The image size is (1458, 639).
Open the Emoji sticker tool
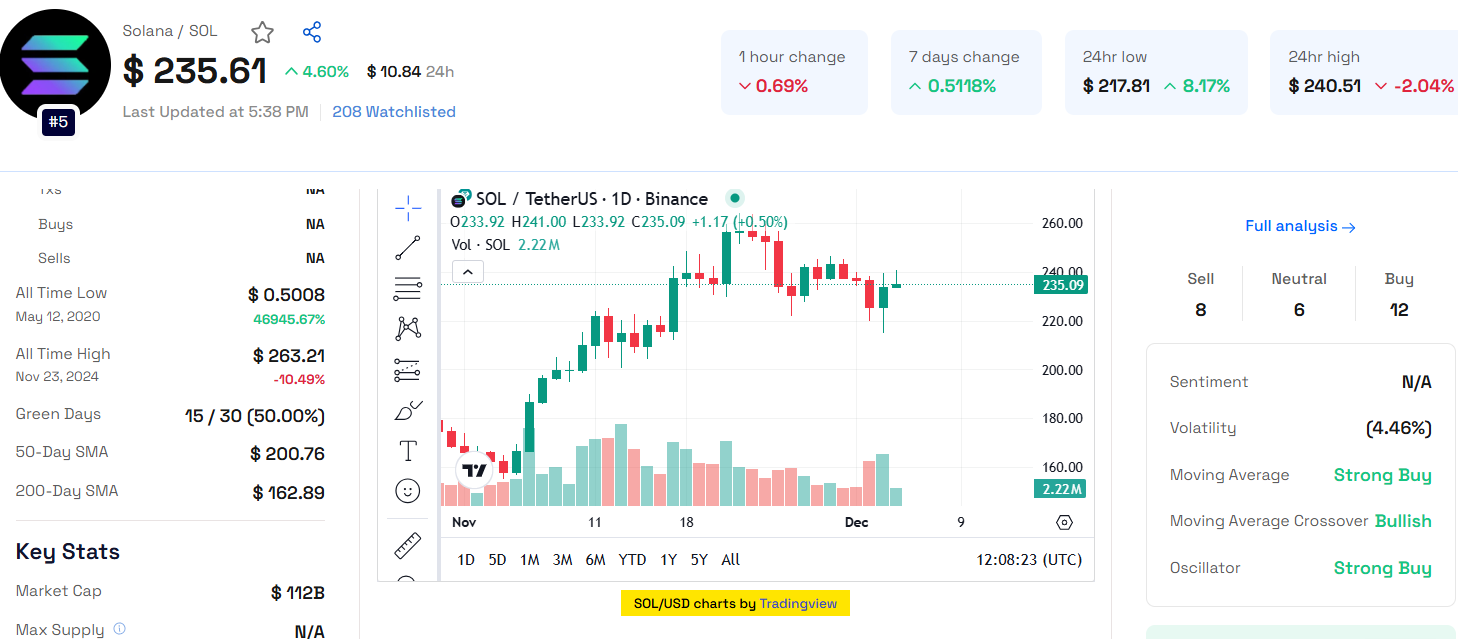[407, 490]
